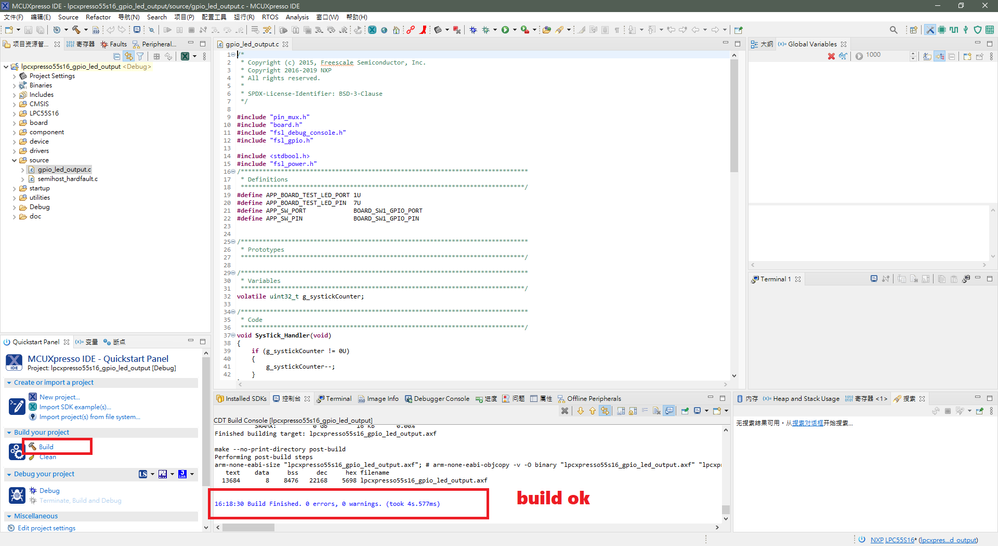Toggle scroll lock in build console
This screenshot has width=998, height=546.
tap(633, 411)
